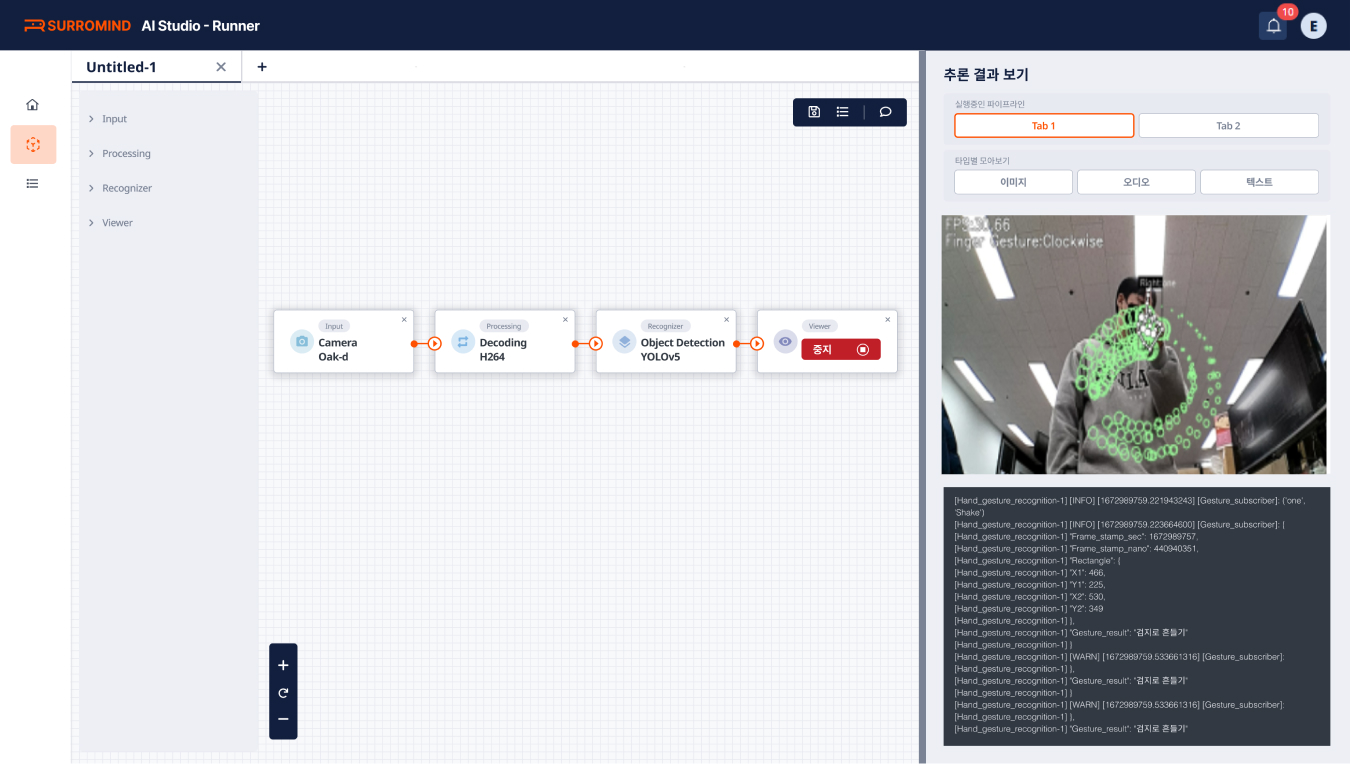Image resolution: width=1350 pixels, height=764 pixels.
Task: Open the list icon in left sidebar
Action: [33, 184]
